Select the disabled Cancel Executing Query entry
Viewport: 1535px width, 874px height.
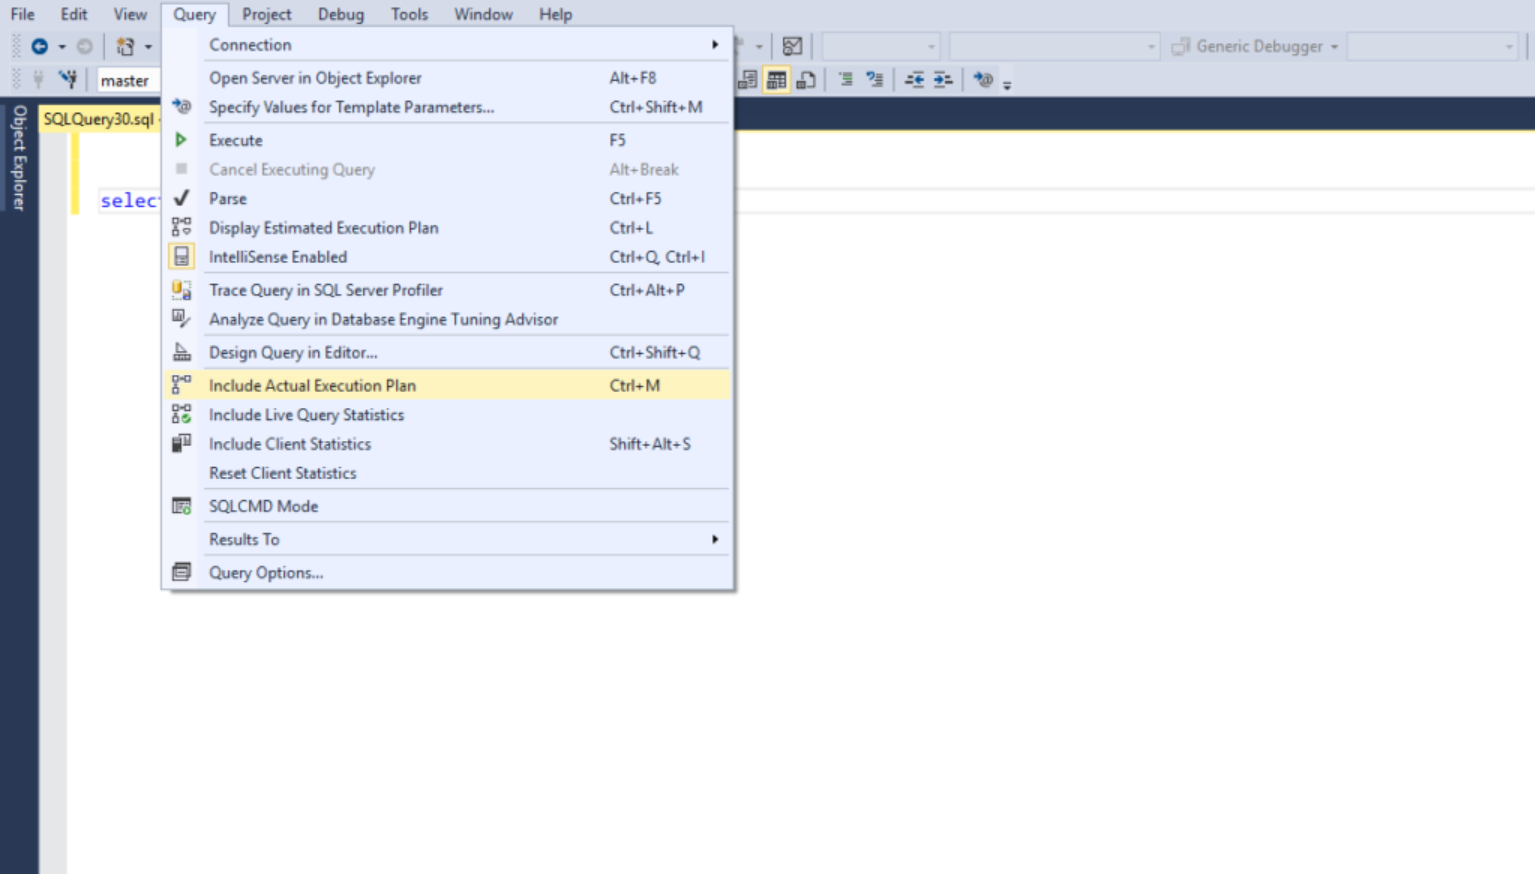pos(447,169)
